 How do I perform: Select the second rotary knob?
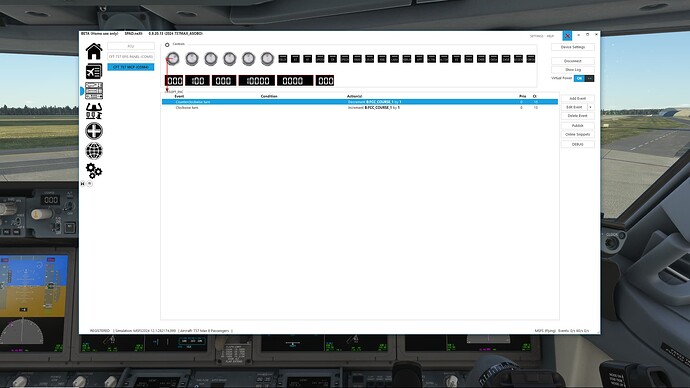(192, 59)
